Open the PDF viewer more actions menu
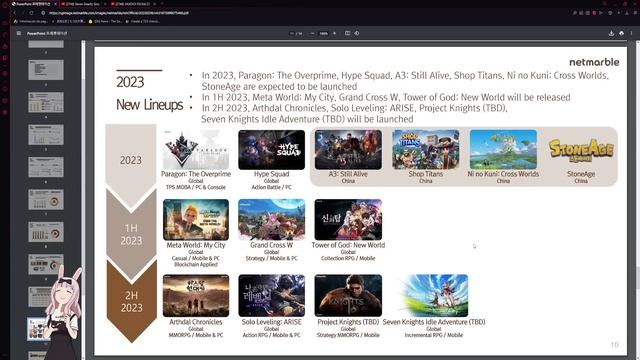 631,33
